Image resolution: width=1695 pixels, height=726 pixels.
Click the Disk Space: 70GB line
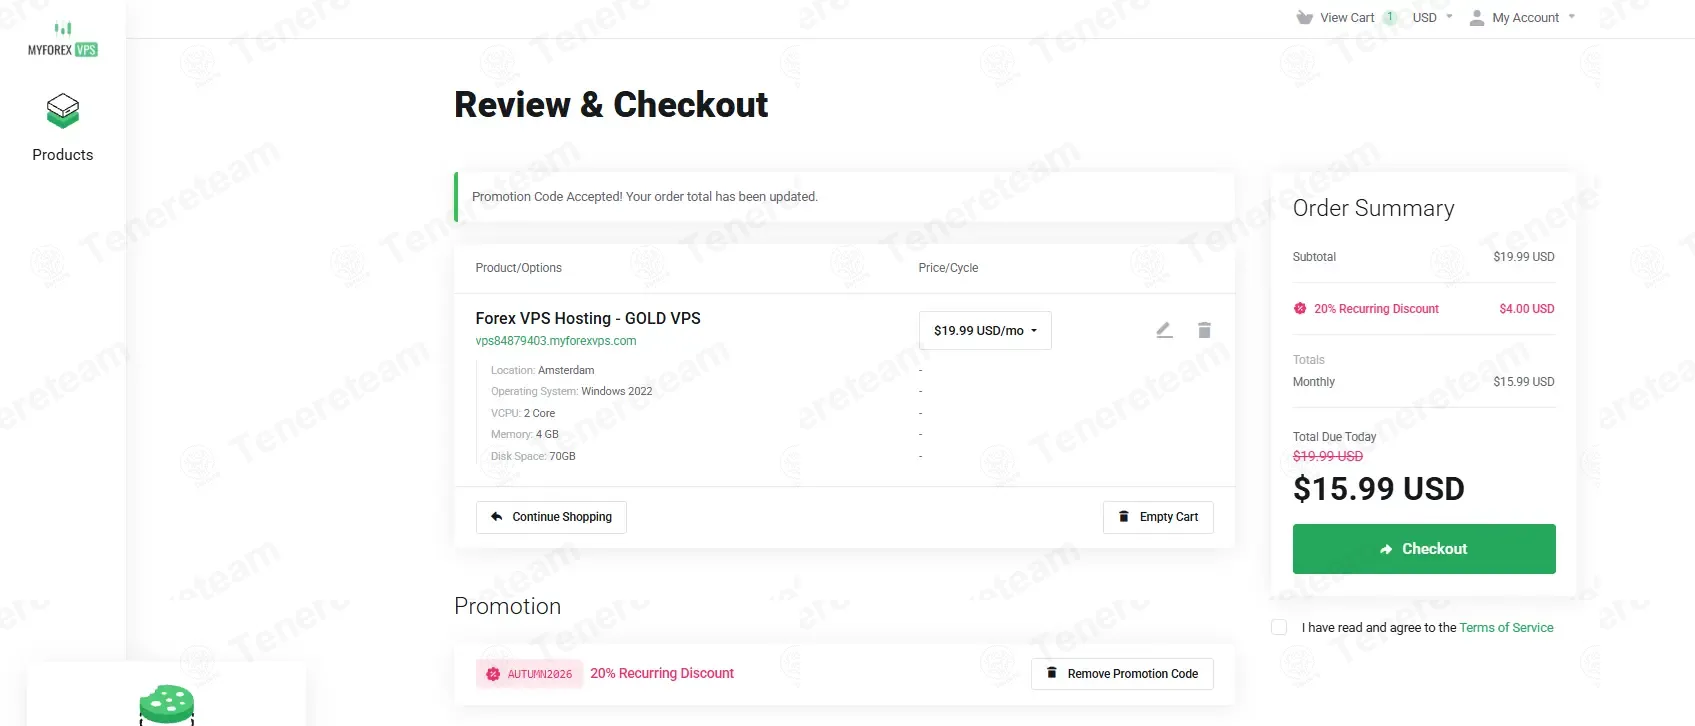pos(533,456)
